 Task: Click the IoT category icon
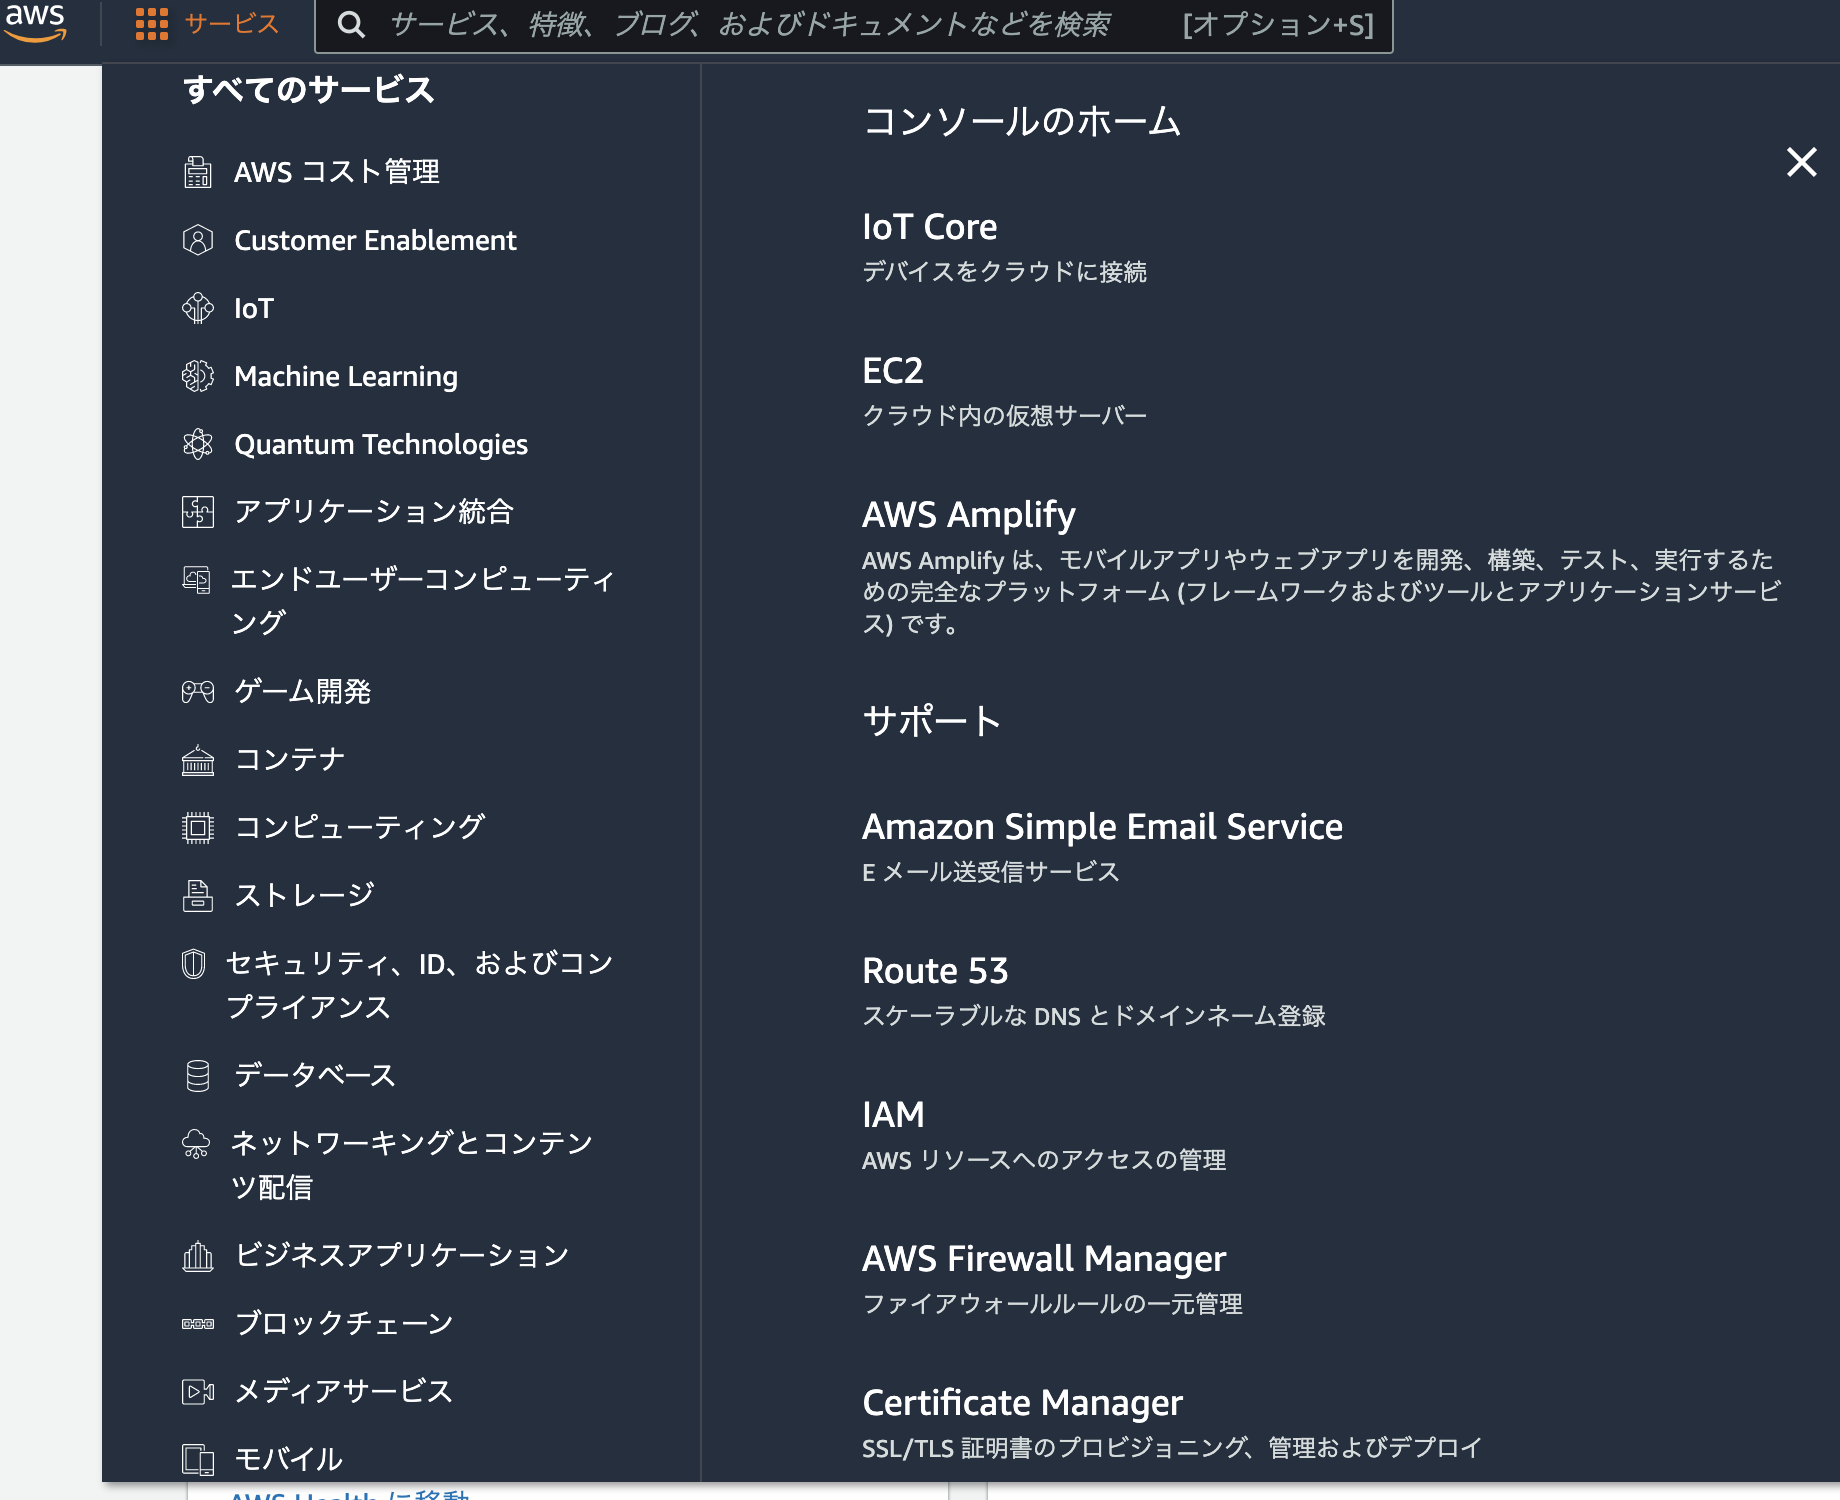tap(198, 308)
